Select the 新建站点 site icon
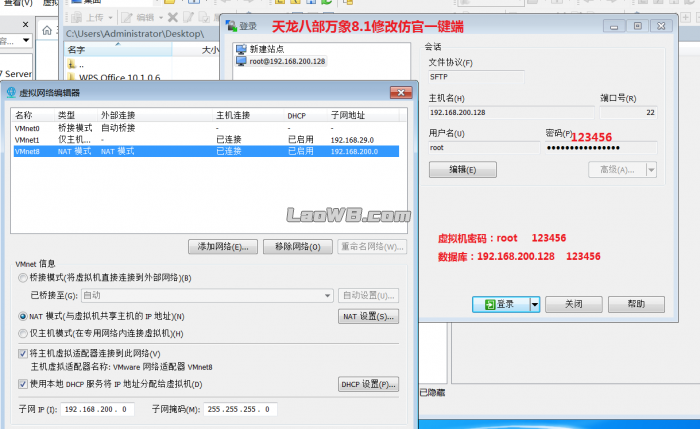Viewport: 700px width, 429px height. (x=242, y=49)
